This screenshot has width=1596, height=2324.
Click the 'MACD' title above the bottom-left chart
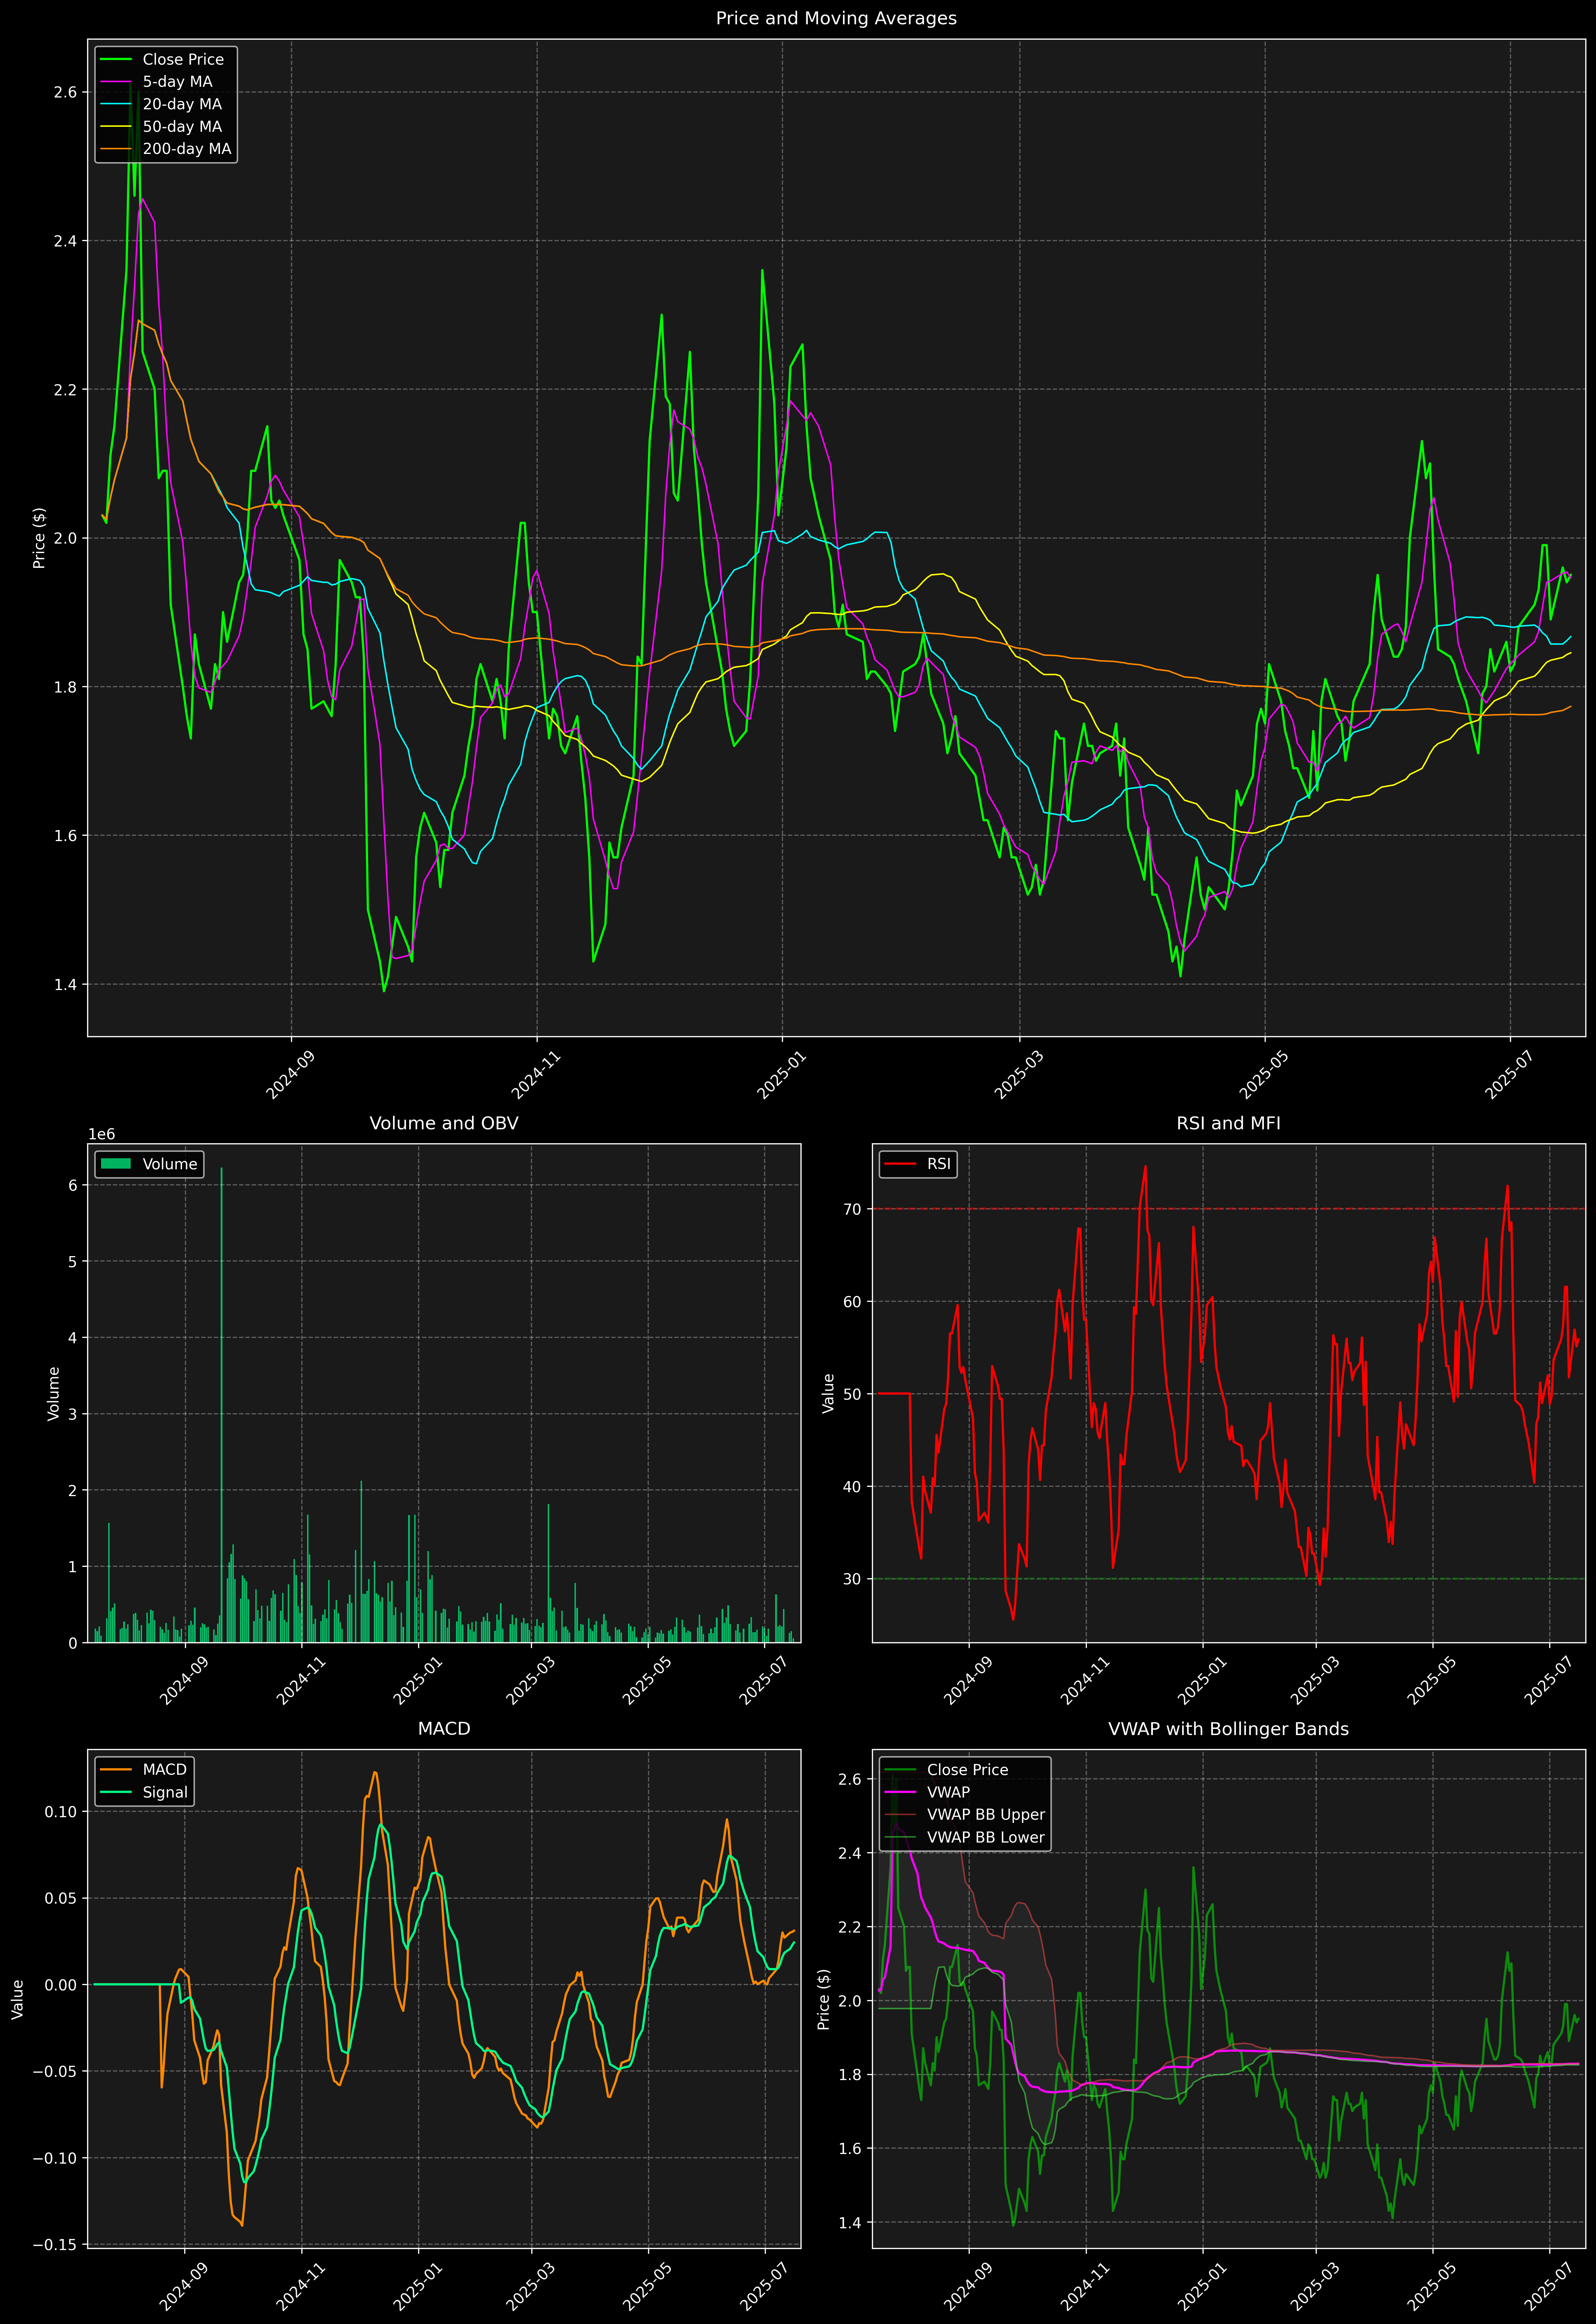pyautogui.click(x=444, y=1729)
